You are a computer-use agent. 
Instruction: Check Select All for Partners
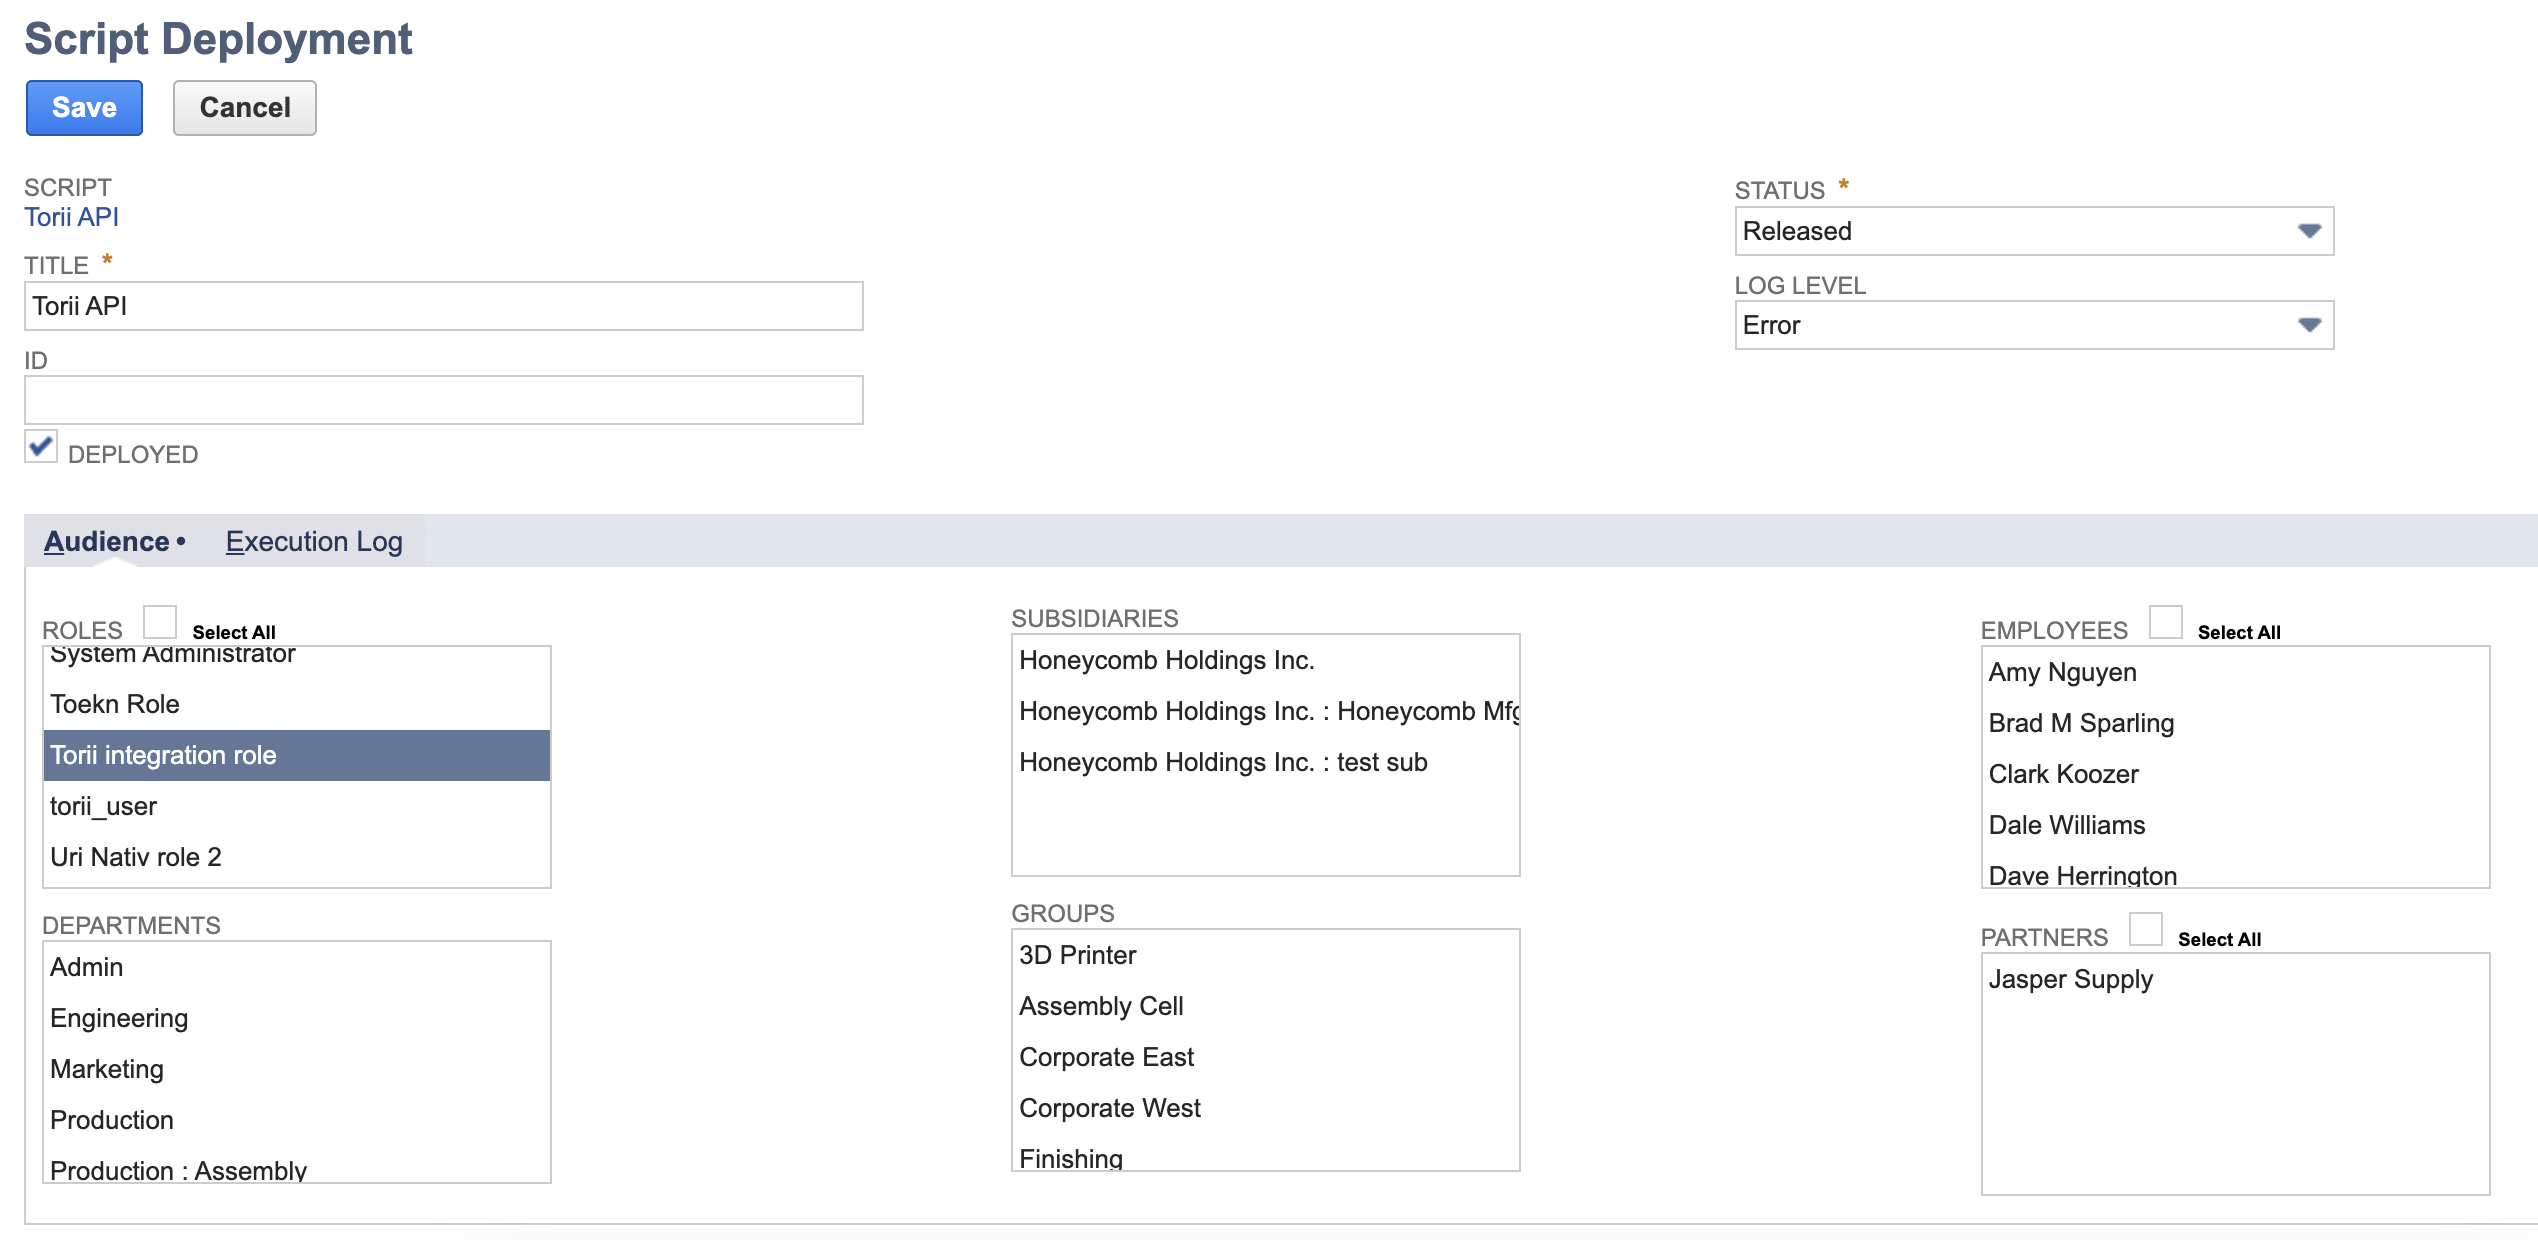(x=2146, y=929)
